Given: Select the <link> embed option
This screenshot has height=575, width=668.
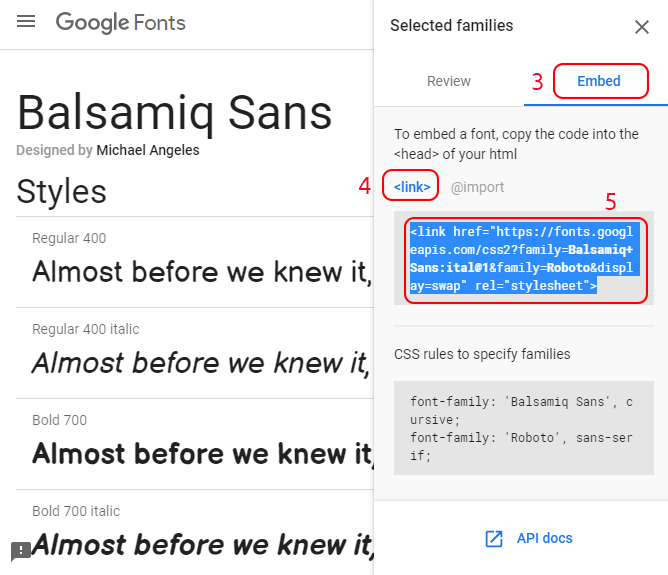Looking at the screenshot, I should (x=412, y=187).
